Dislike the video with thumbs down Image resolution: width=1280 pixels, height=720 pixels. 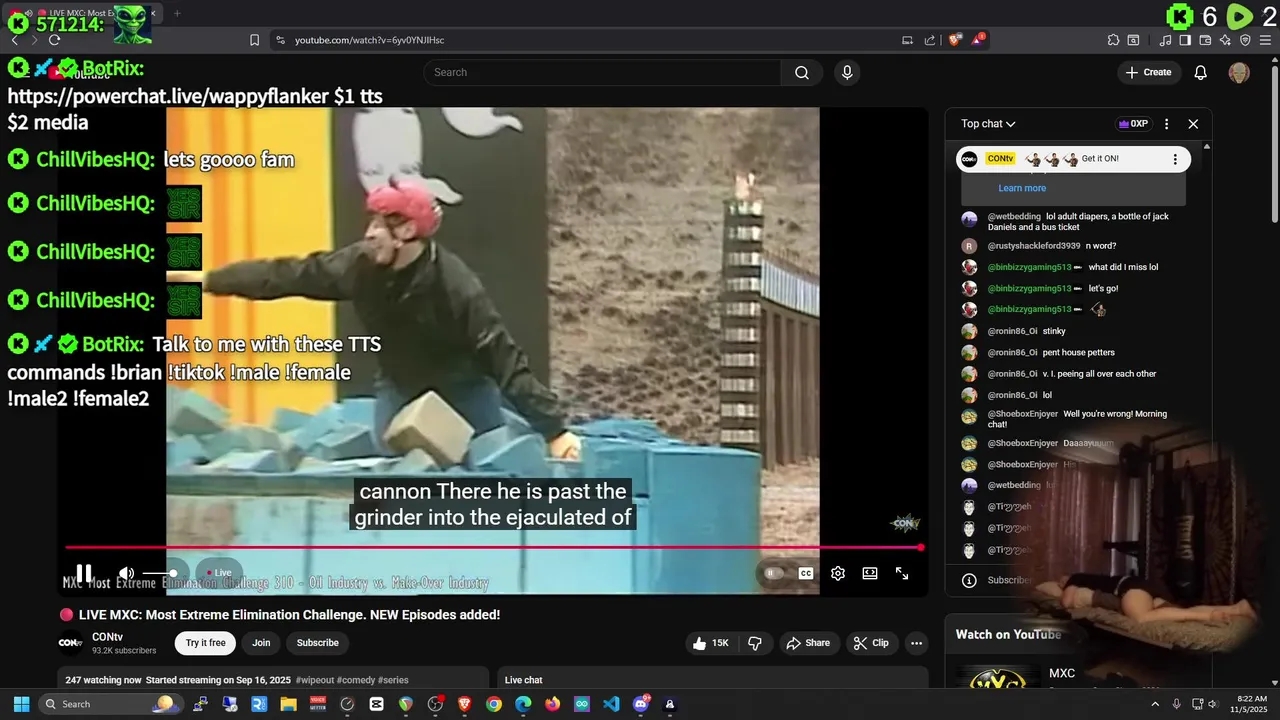pos(755,643)
